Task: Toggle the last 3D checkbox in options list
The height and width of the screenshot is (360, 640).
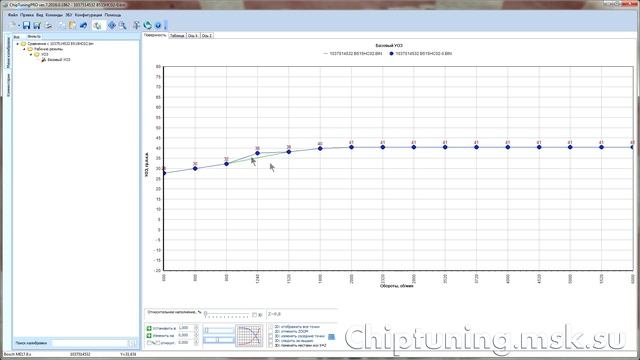Action: click(x=271, y=345)
